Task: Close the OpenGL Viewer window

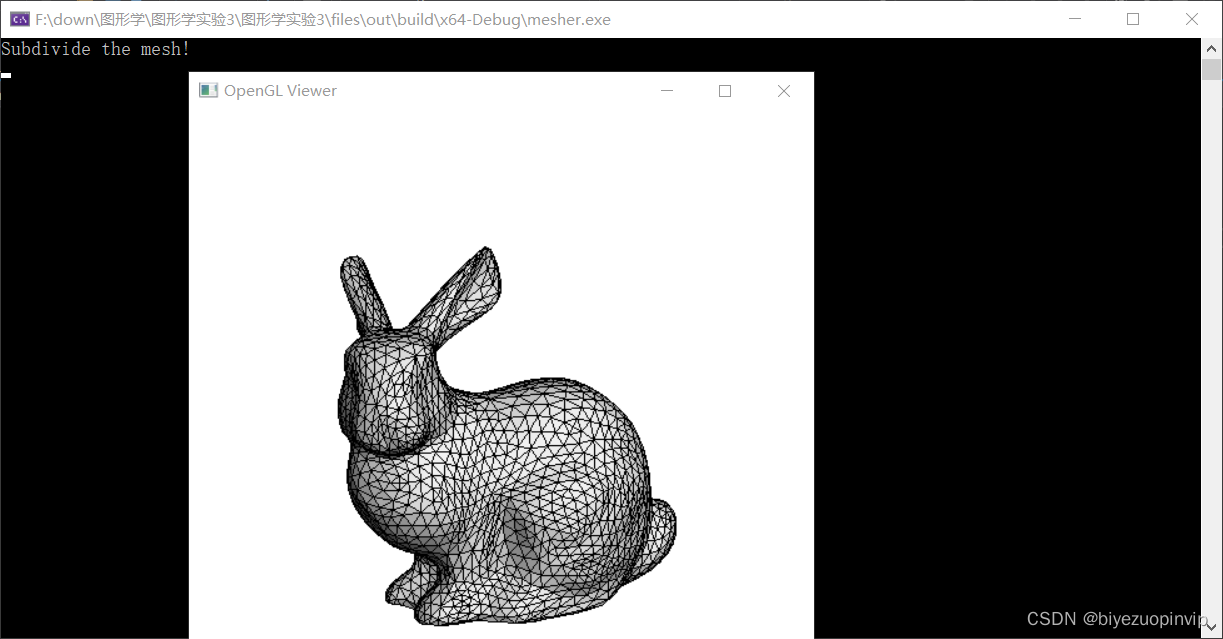Action: tap(784, 91)
